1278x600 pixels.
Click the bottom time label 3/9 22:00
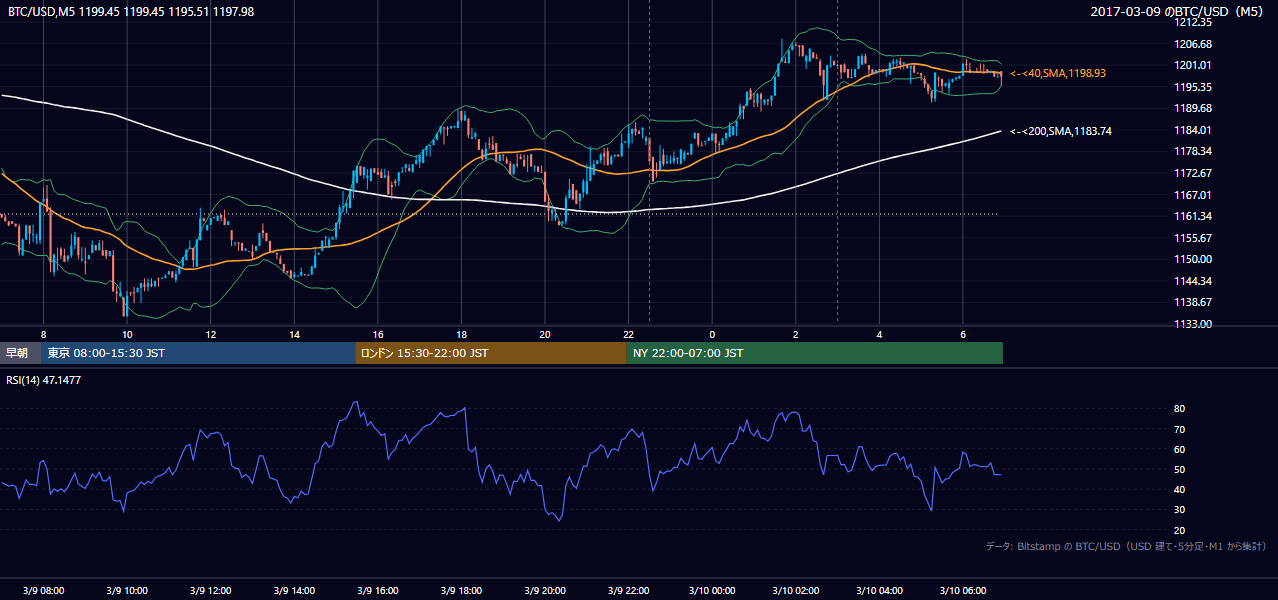click(628, 591)
